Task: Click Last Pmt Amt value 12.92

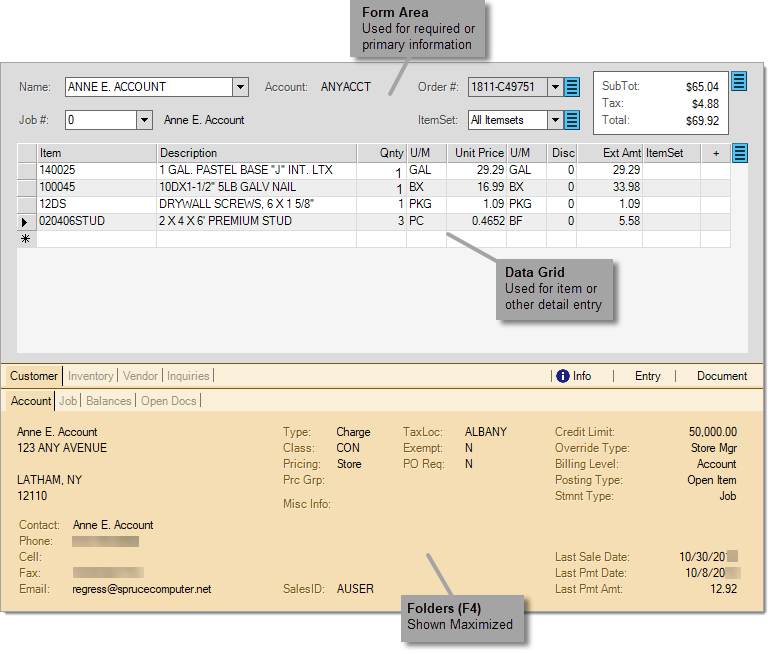Action: point(723,589)
